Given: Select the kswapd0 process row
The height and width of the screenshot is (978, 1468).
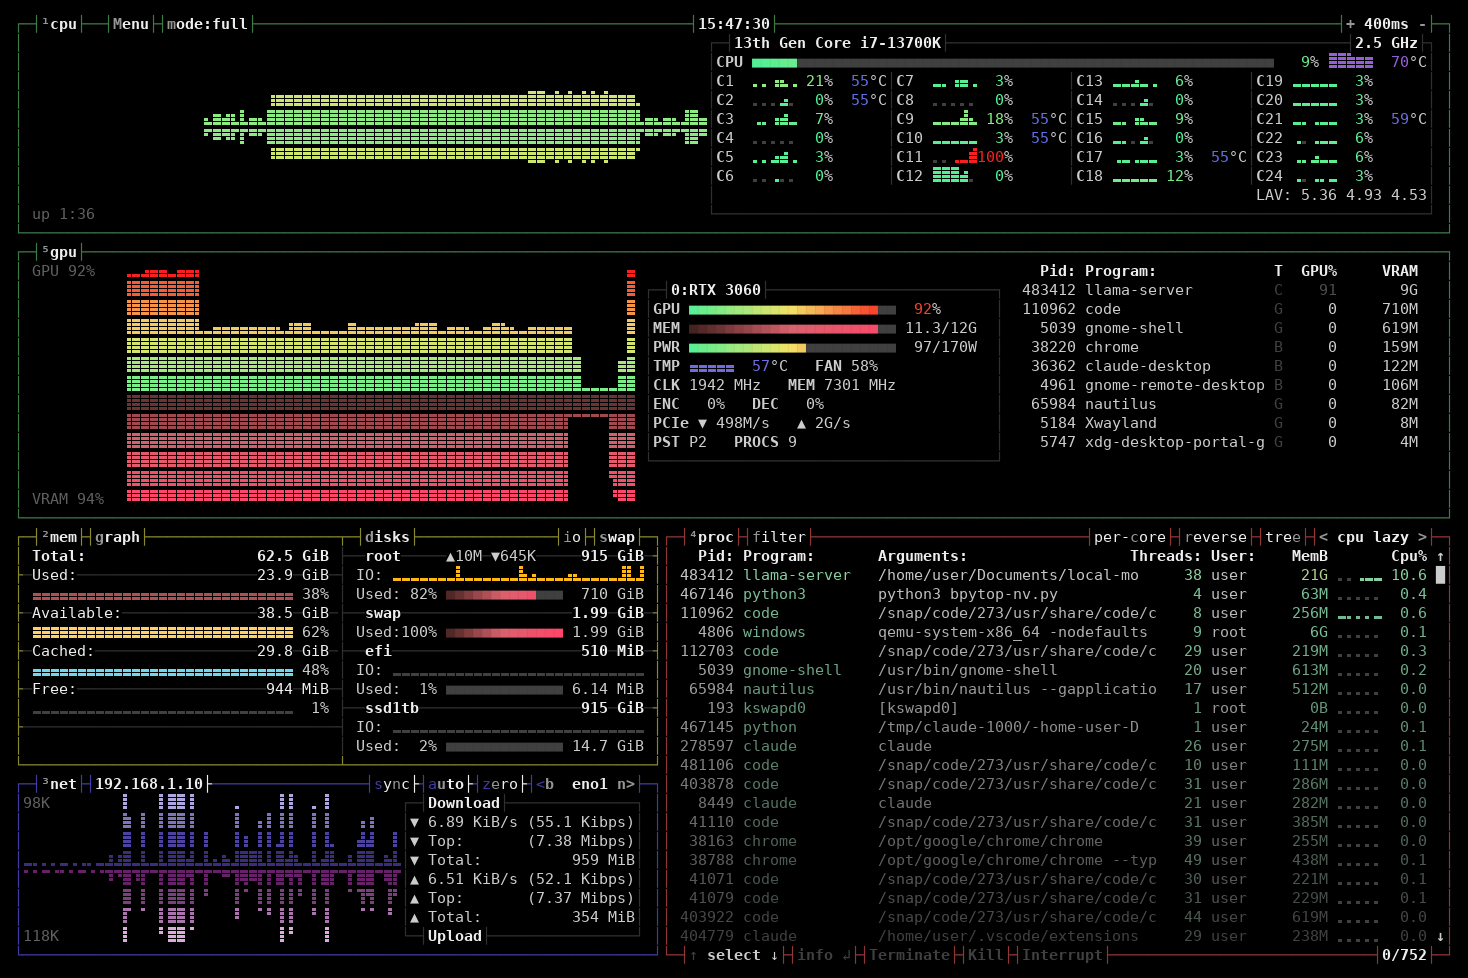Looking at the screenshot, I should 1053,708.
